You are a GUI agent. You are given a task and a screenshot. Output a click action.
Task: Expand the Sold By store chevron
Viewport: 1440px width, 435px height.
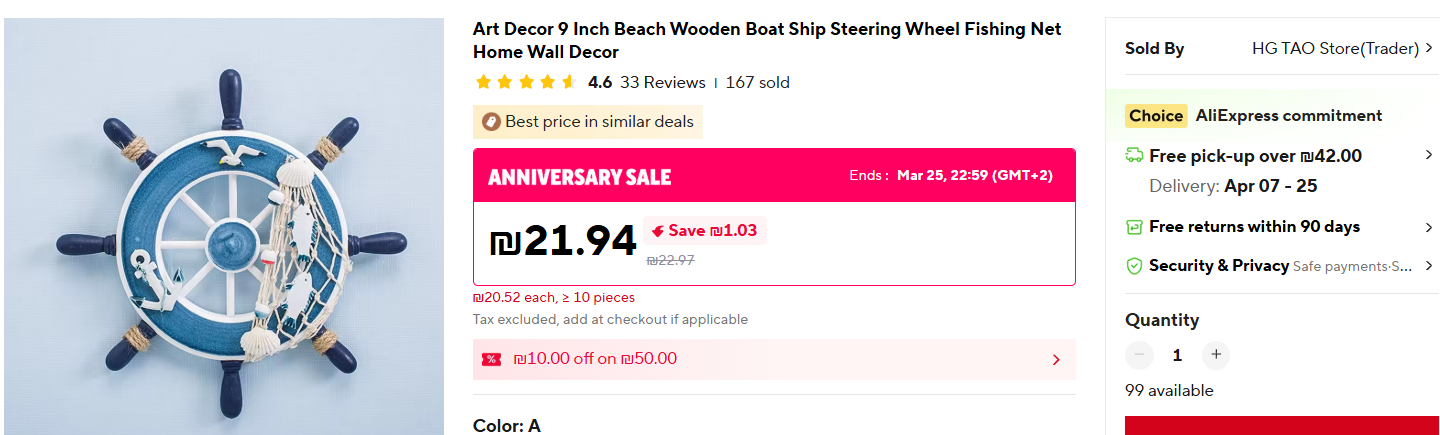(x=1429, y=48)
